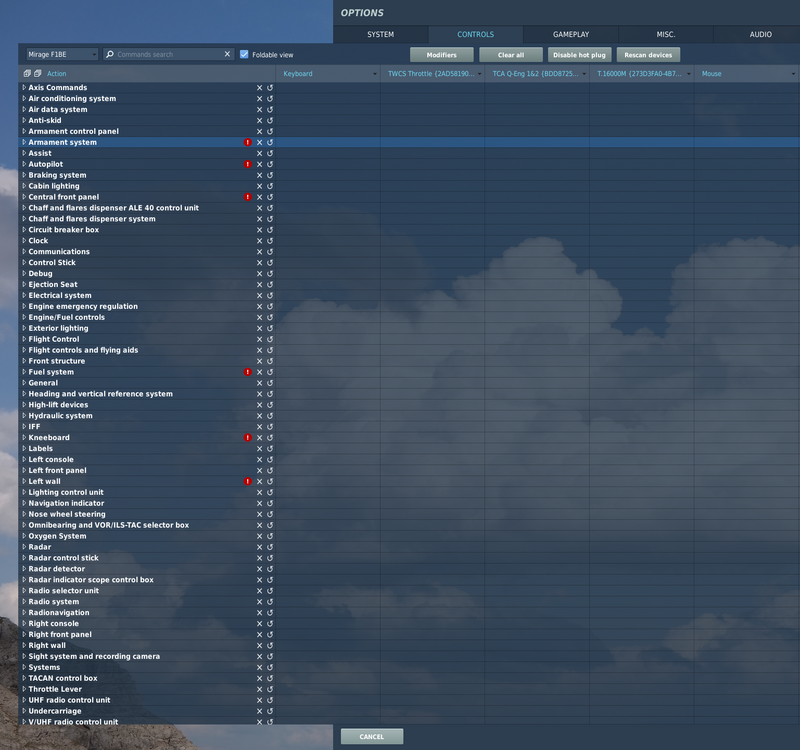Click the Rescan devices button
The height and width of the screenshot is (750, 800).
coord(648,55)
